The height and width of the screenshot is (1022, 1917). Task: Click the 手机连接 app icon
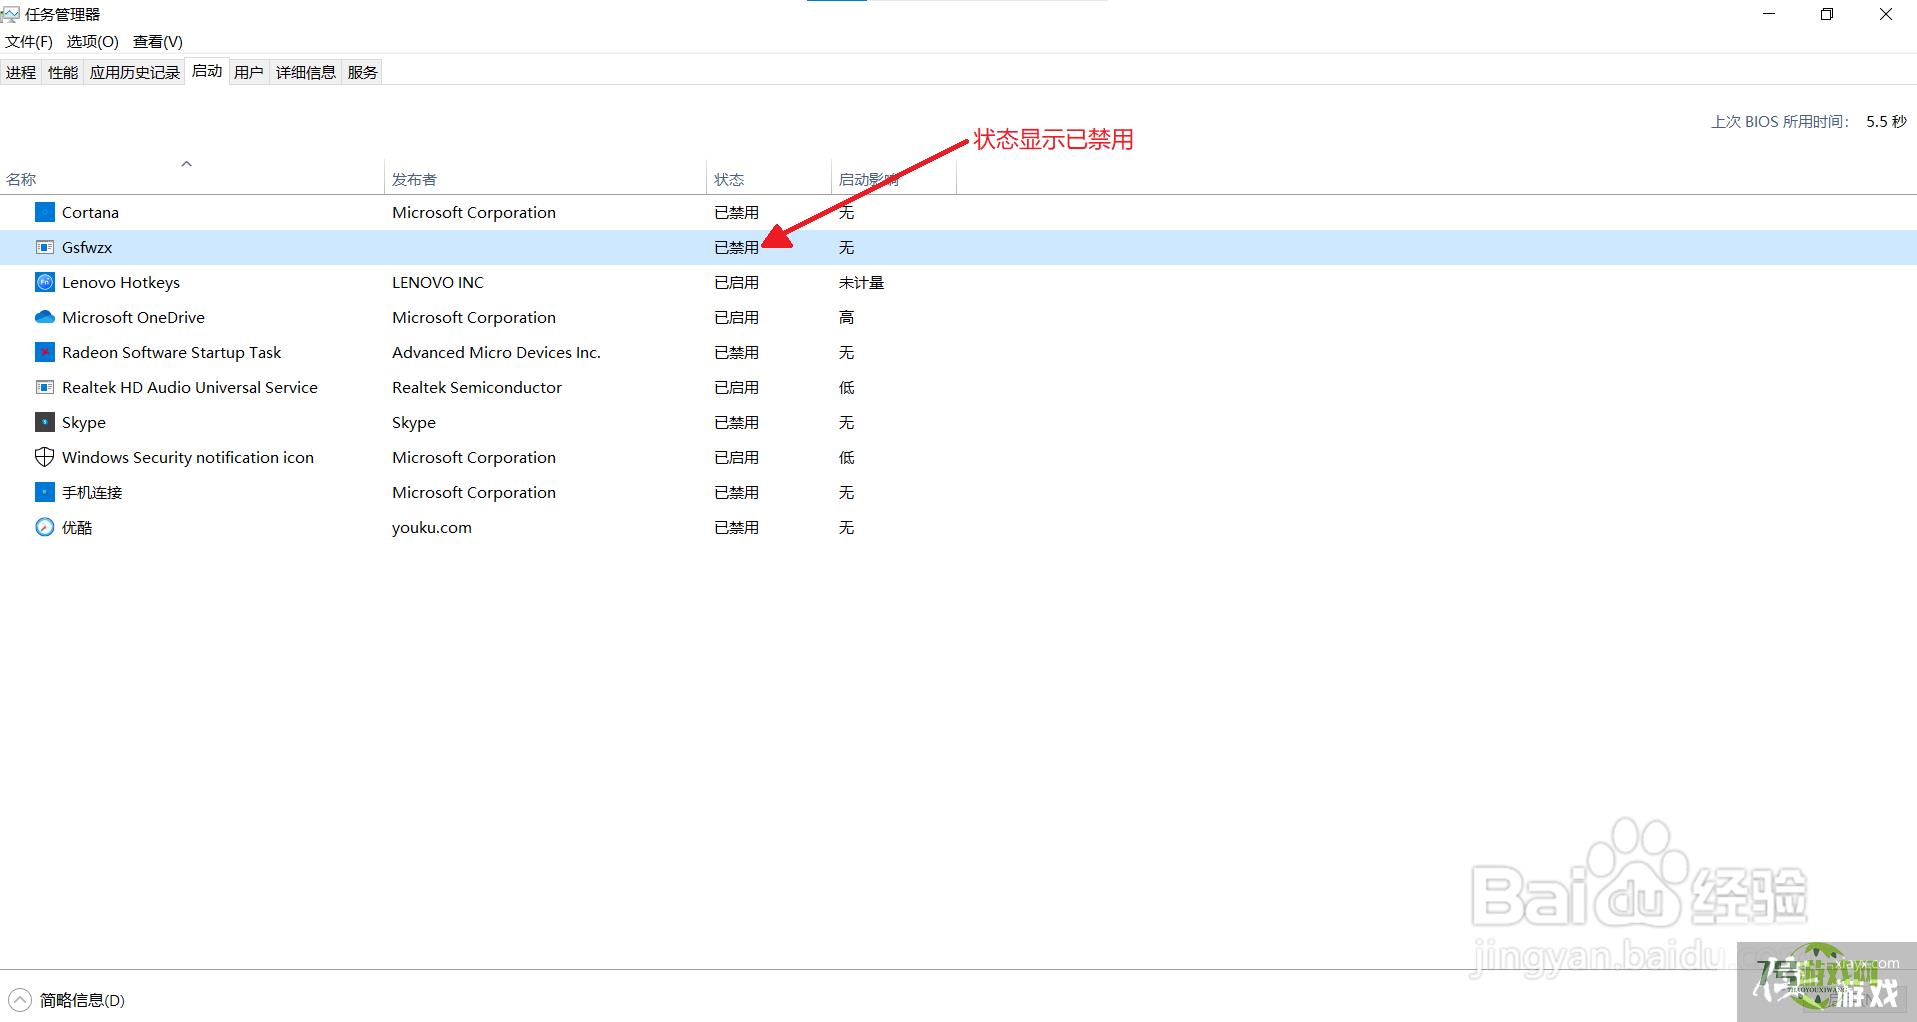[x=45, y=492]
